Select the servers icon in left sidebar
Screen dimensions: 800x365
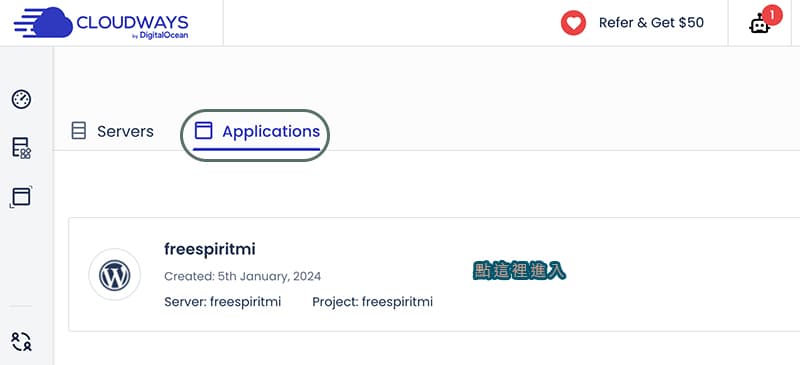point(21,148)
